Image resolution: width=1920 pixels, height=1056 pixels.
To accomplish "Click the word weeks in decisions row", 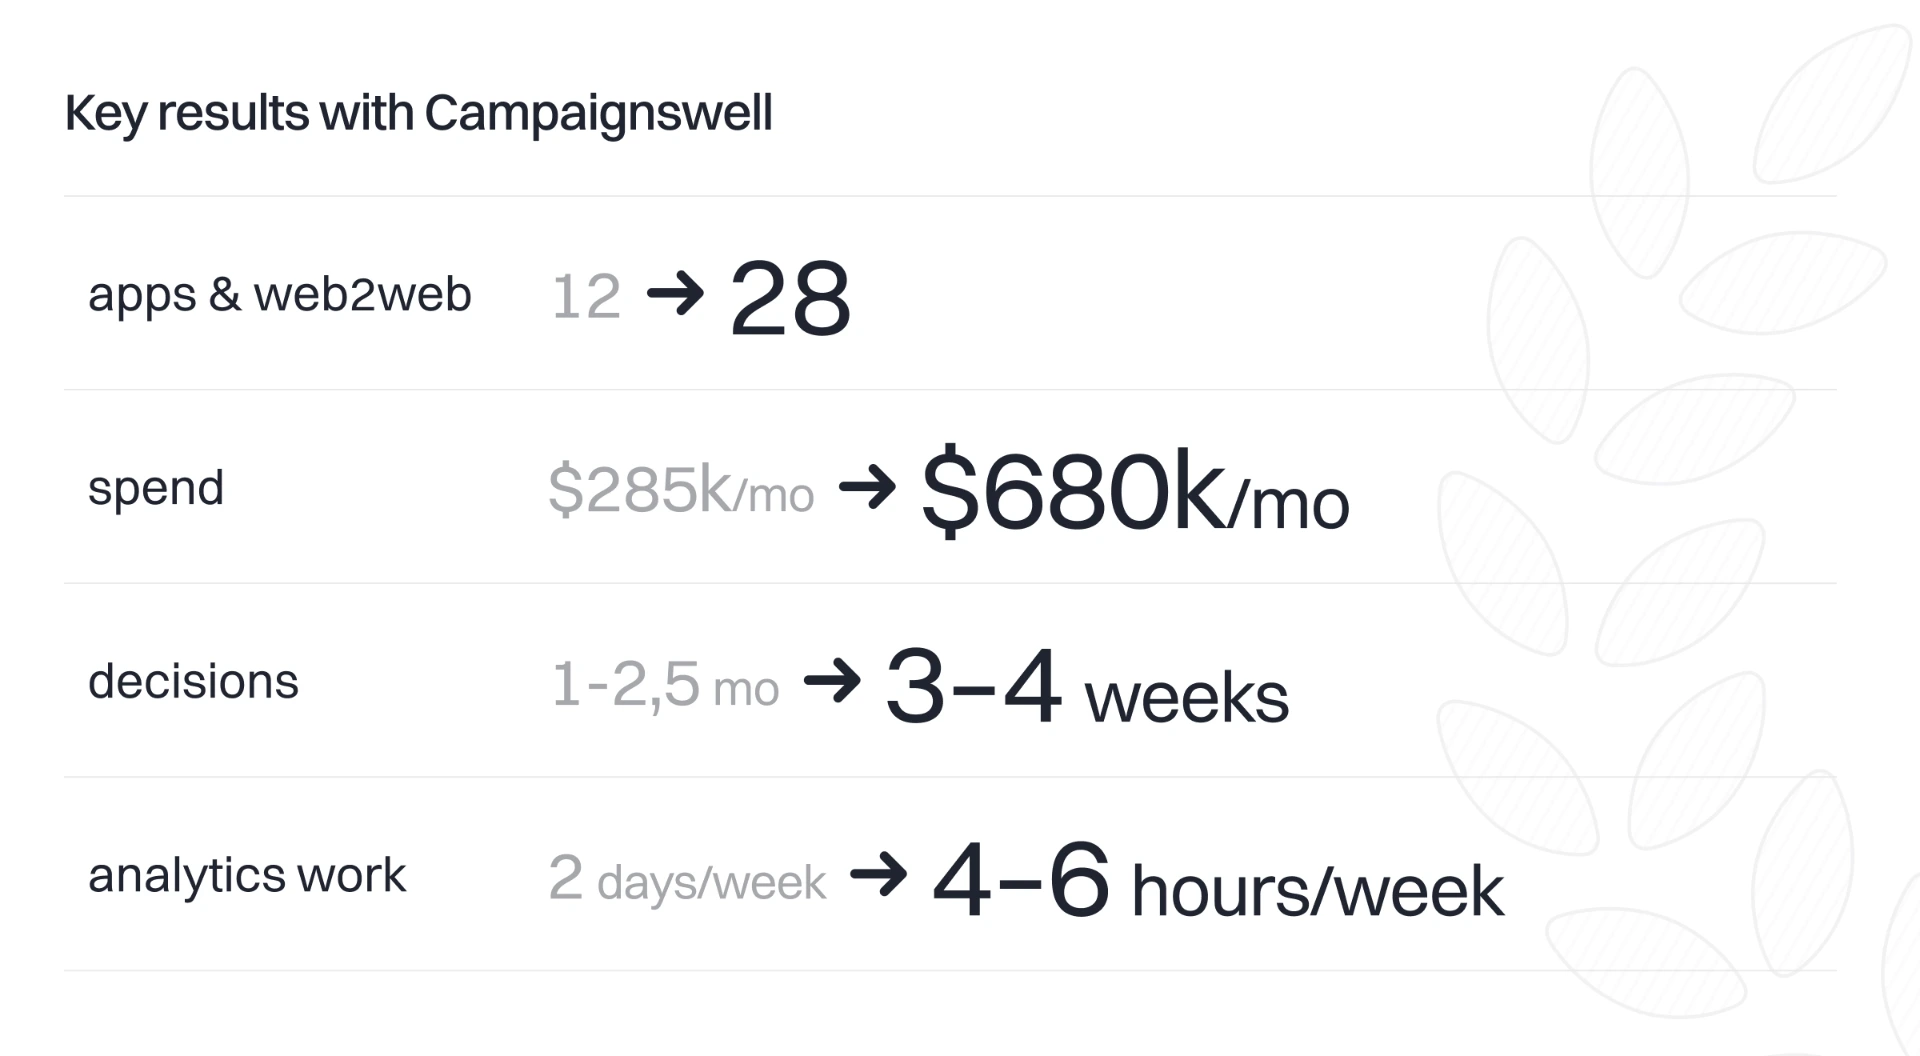I will pos(1187,698).
